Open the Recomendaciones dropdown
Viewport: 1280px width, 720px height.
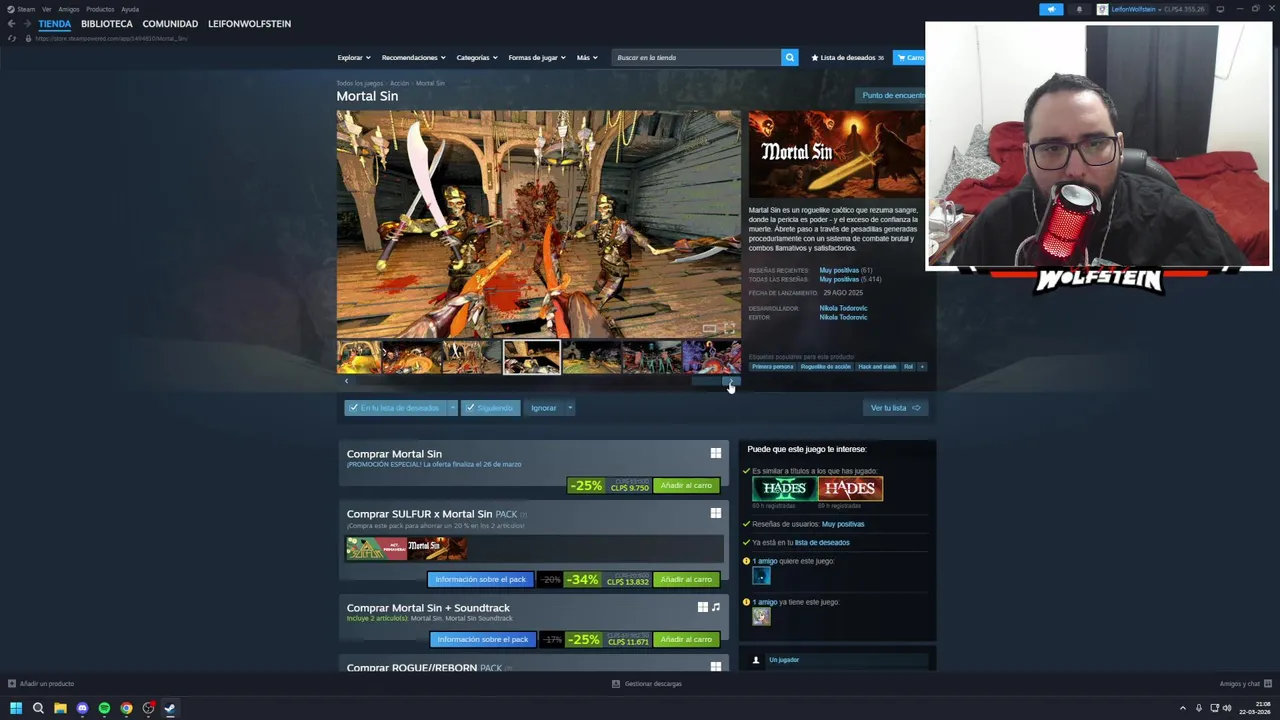coord(413,58)
